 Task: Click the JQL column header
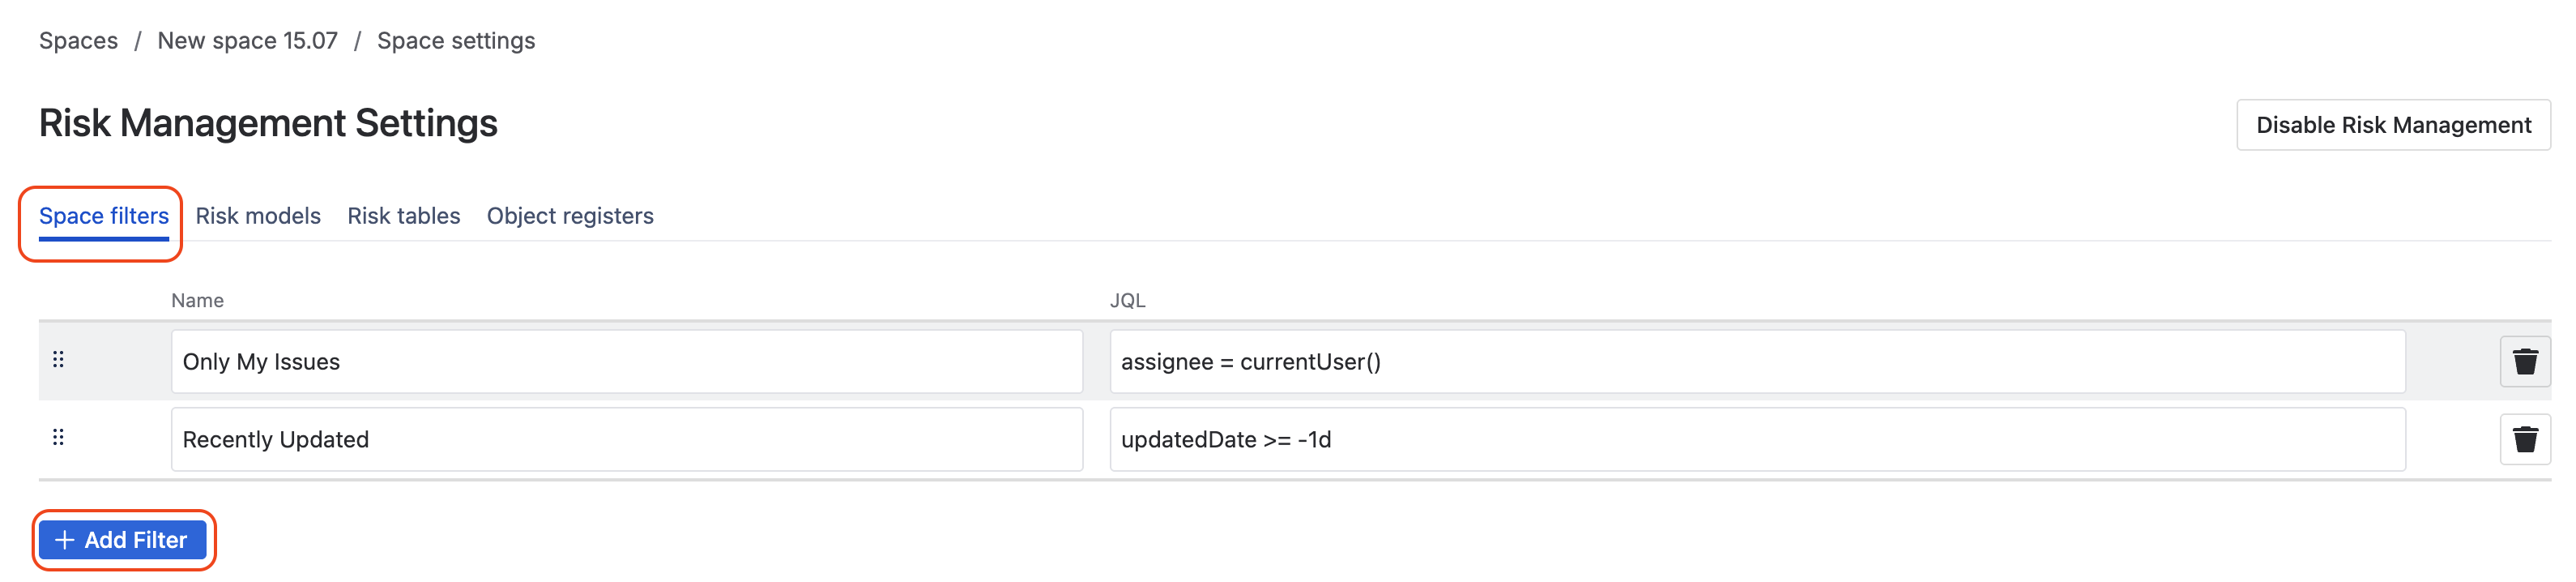[1127, 301]
